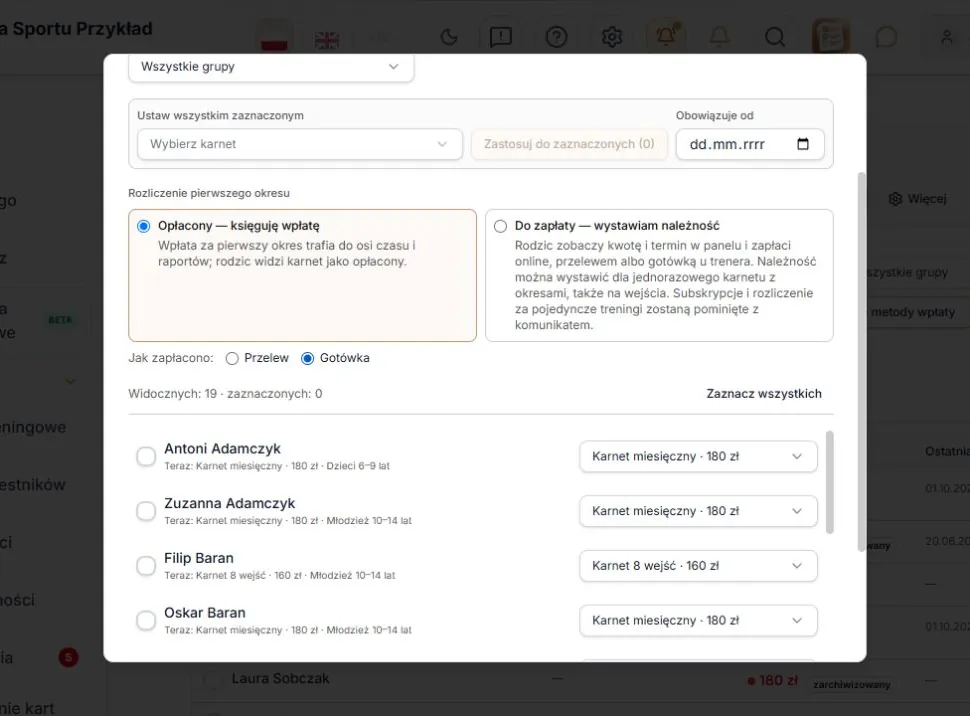This screenshot has width=970, height=716.
Task: Open karnet dropdown for Oskar Baran
Action: (698, 620)
